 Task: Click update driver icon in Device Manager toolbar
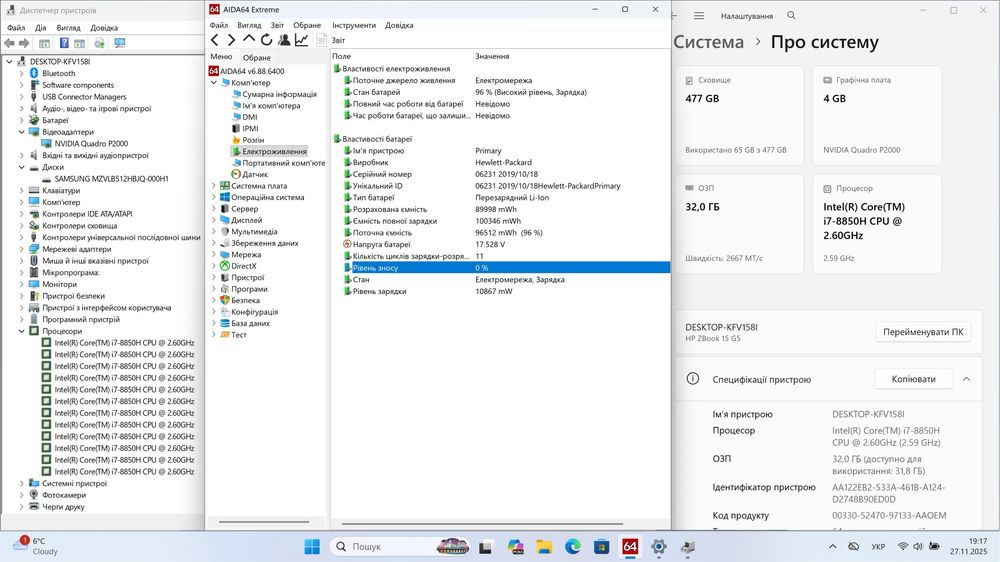[99, 43]
